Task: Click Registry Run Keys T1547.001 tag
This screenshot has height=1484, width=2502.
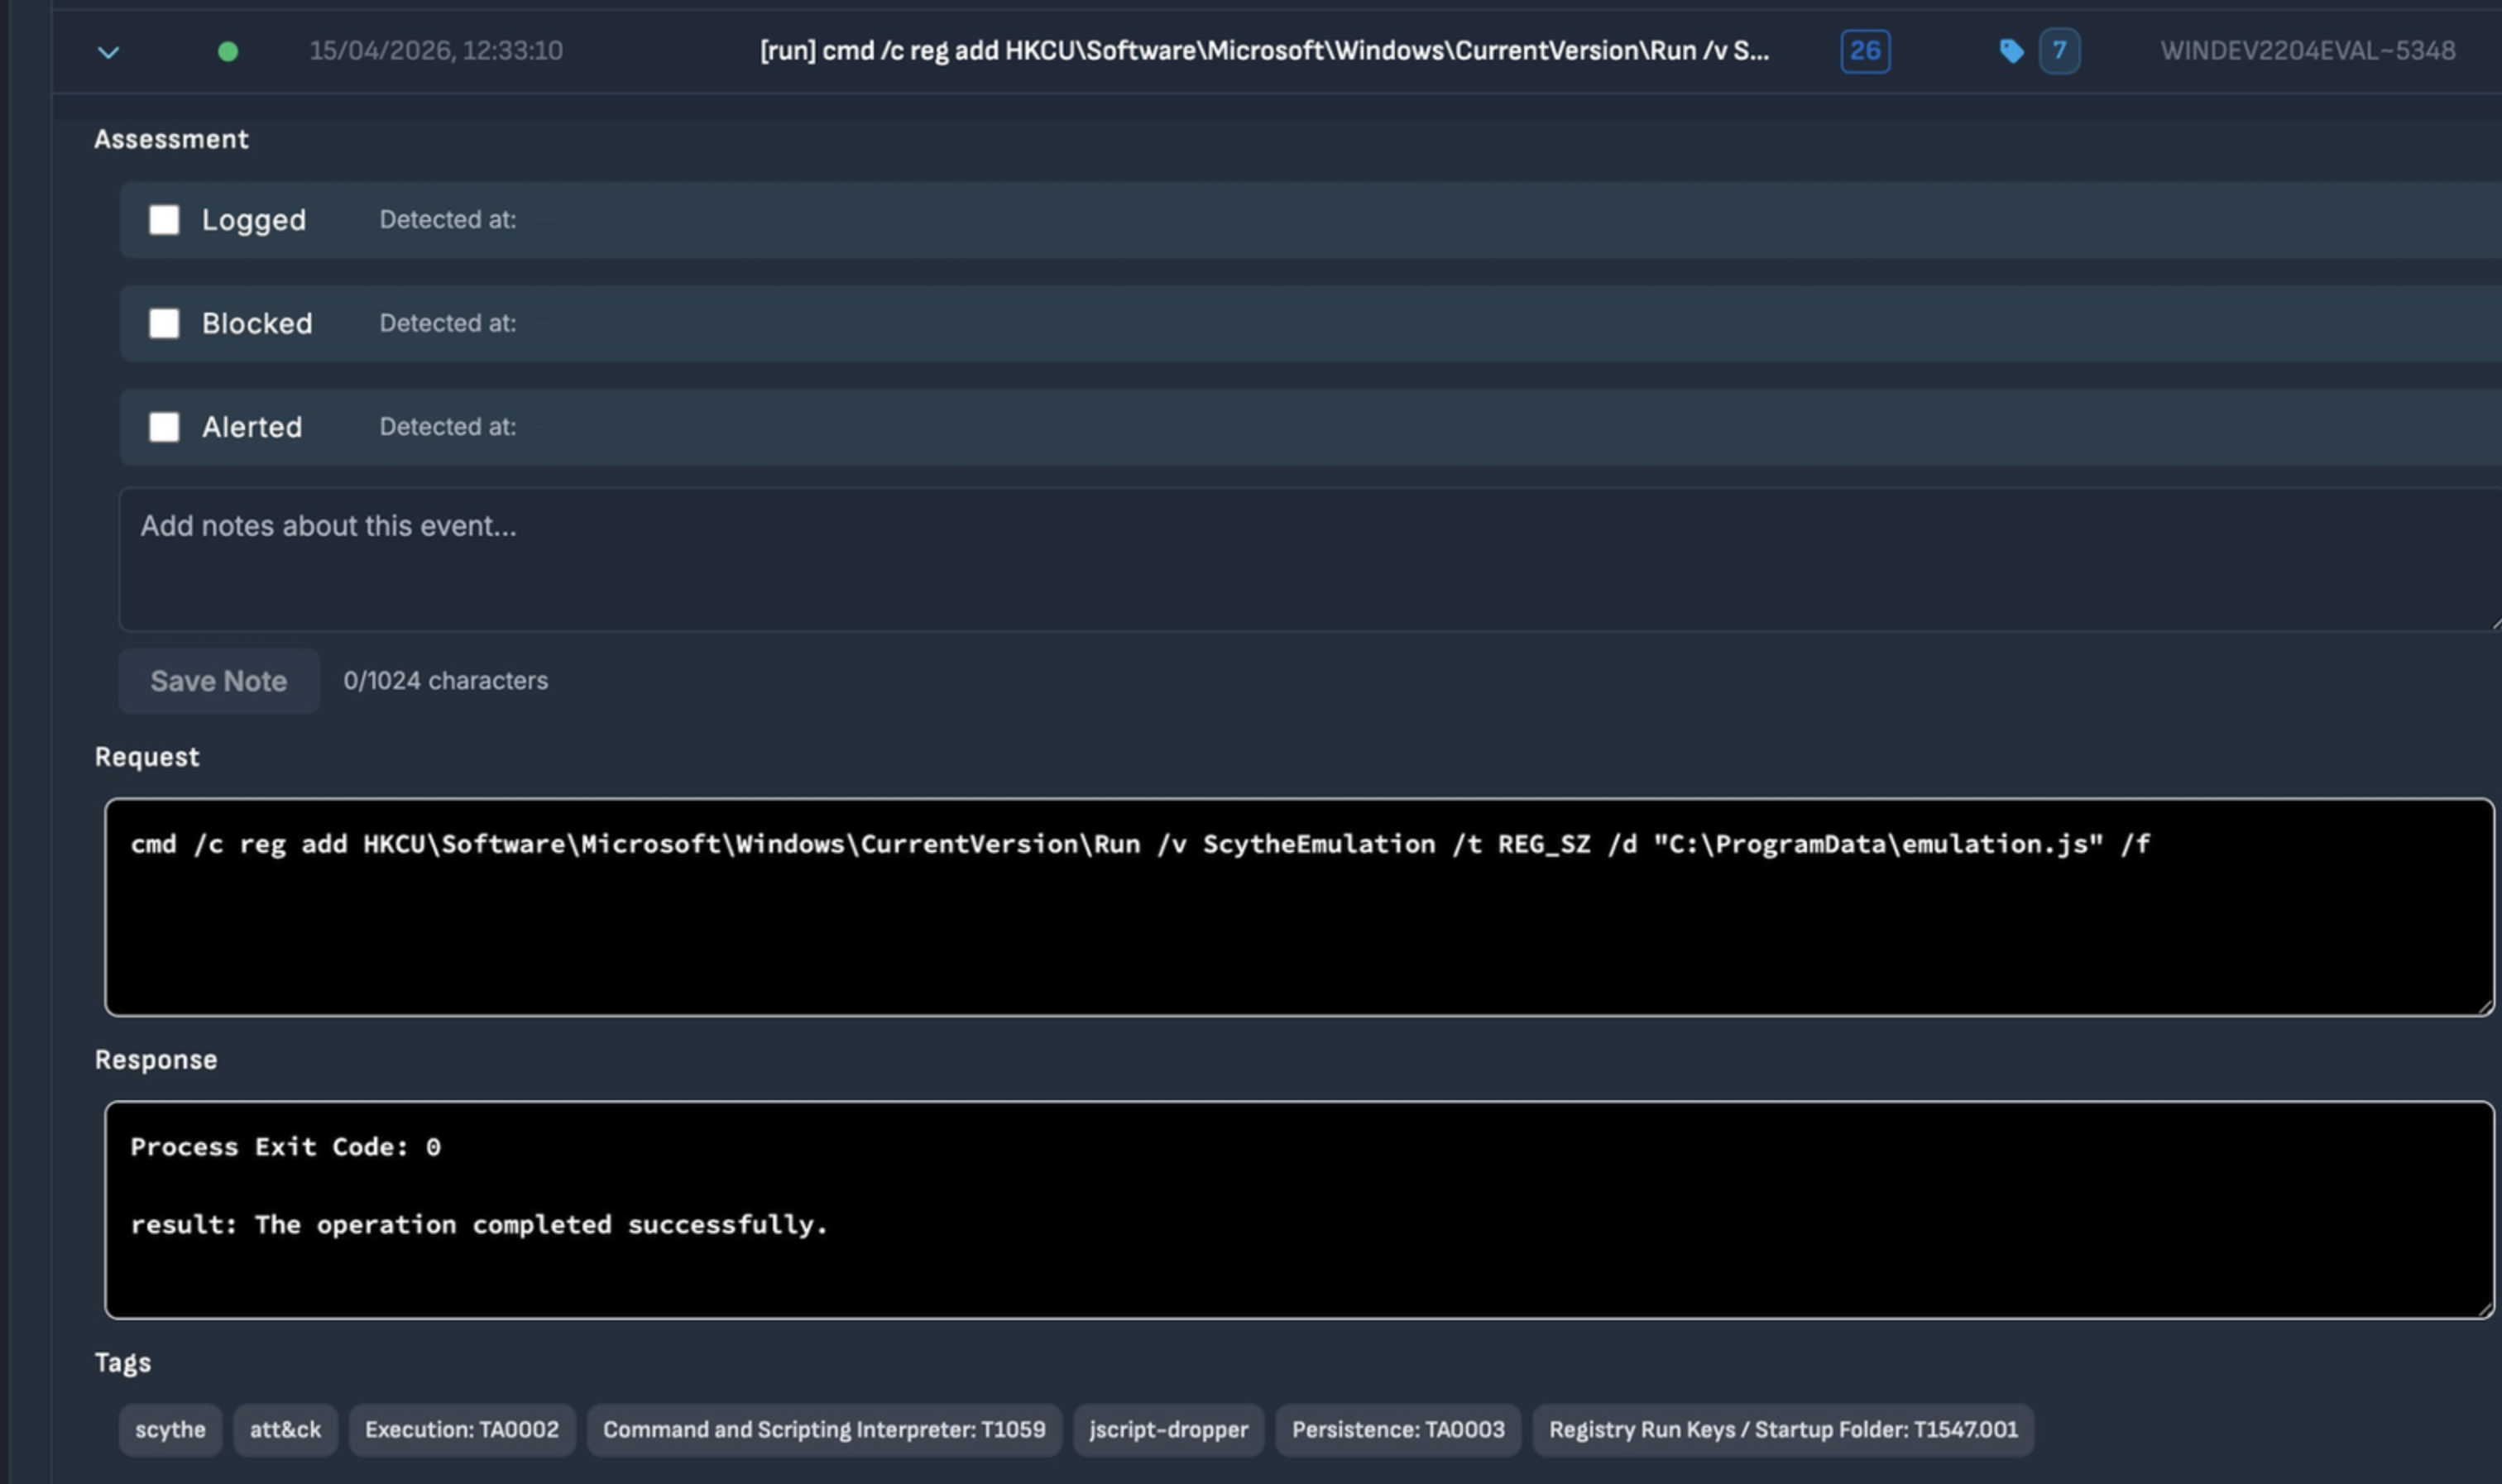Action: 1782,1429
